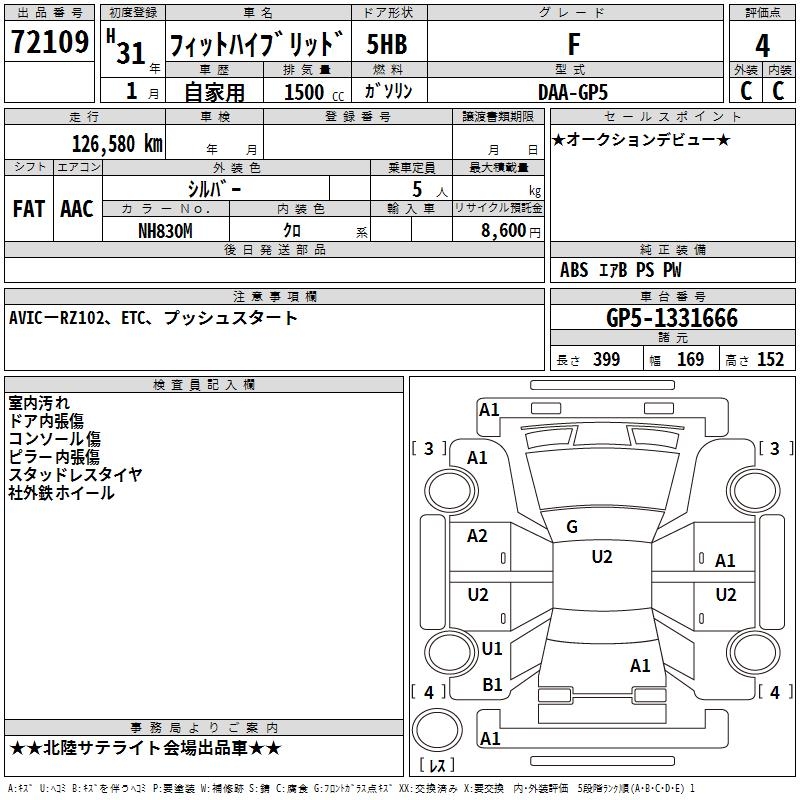Click the FAT shift type cell

point(29,208)
